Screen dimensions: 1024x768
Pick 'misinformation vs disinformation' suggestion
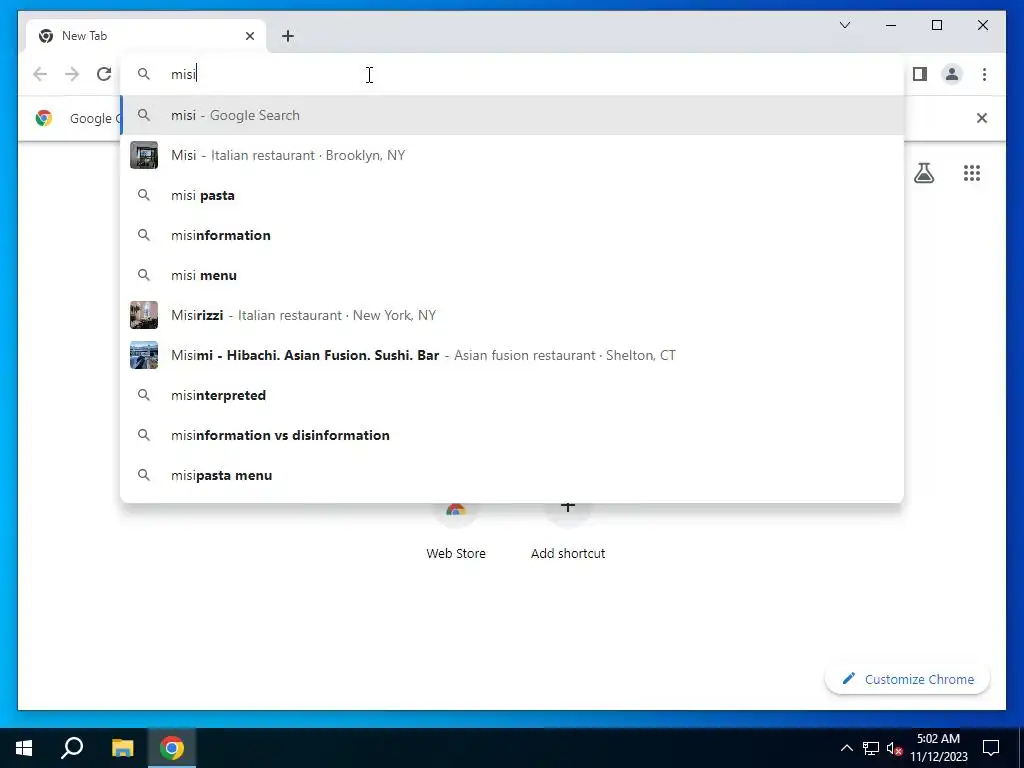(513, 436)
